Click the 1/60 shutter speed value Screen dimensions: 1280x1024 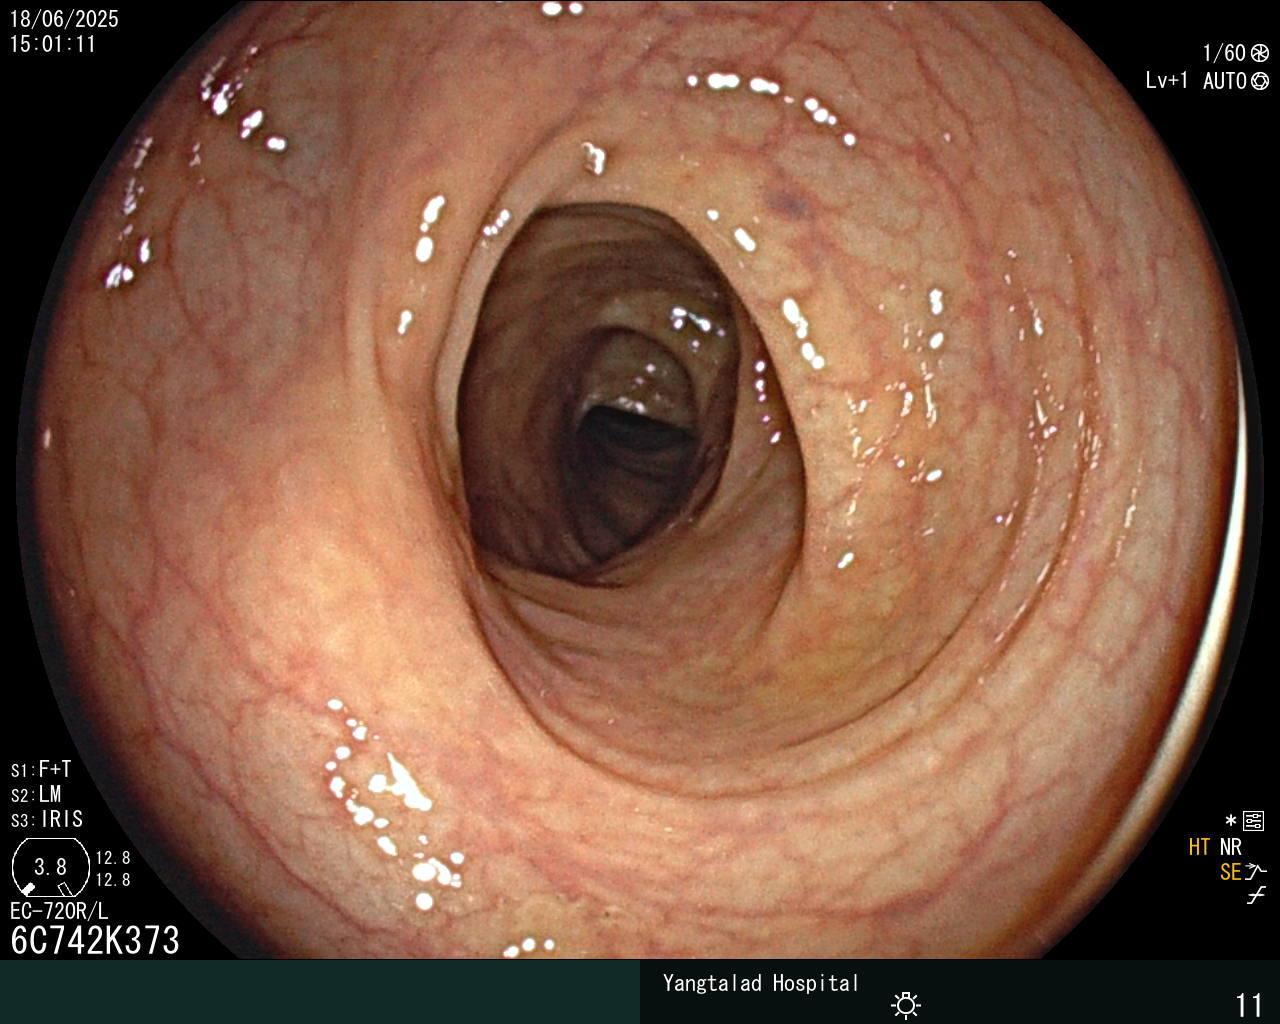click(1224, 53)
